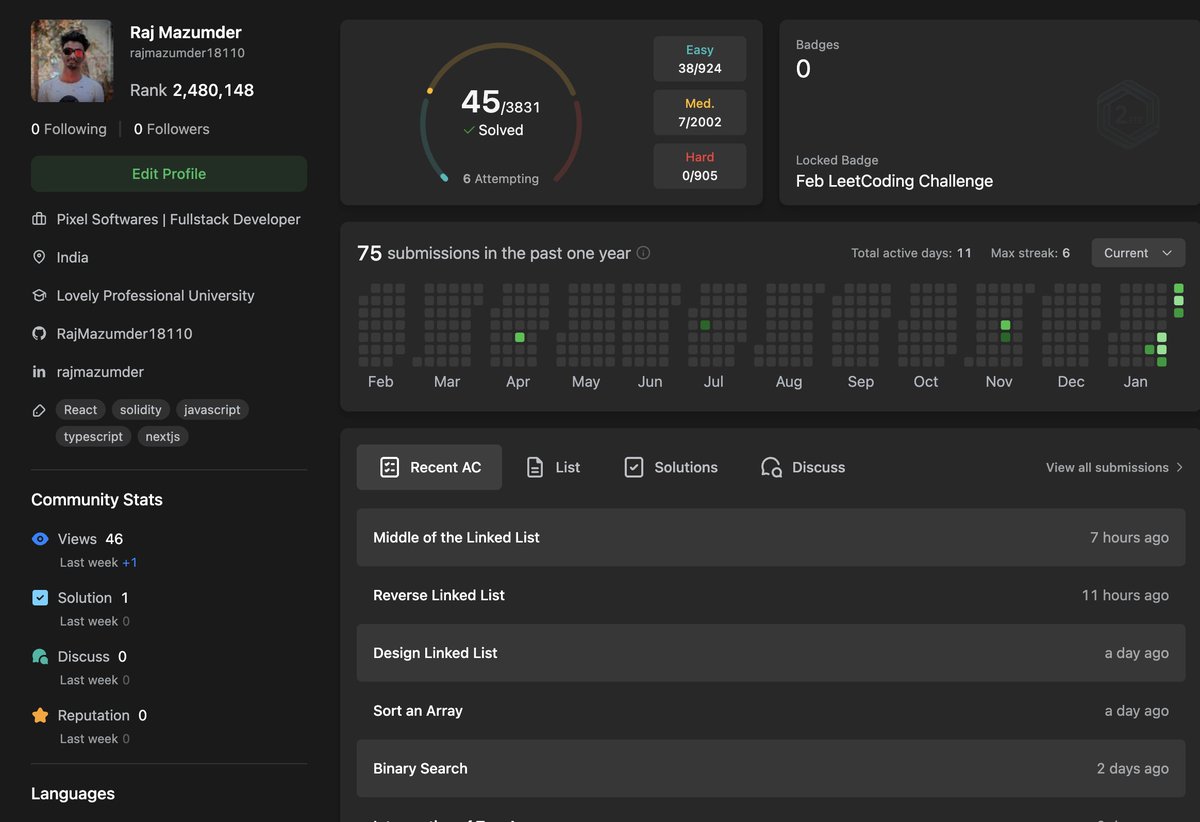The height and width of the screenshot is (822, 1200).
Task: Select the Hard 0/905 stat box
Action: (700, 166)
